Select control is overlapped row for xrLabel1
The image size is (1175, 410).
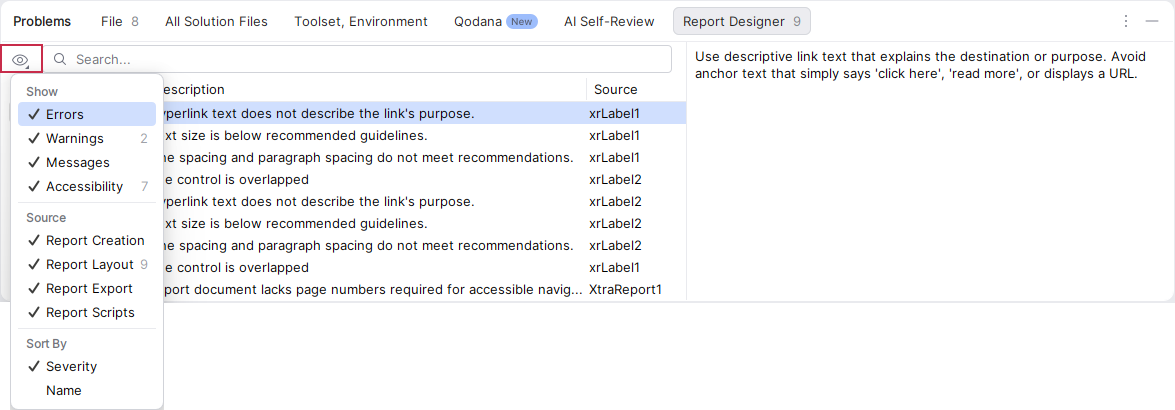click(424, 268)
